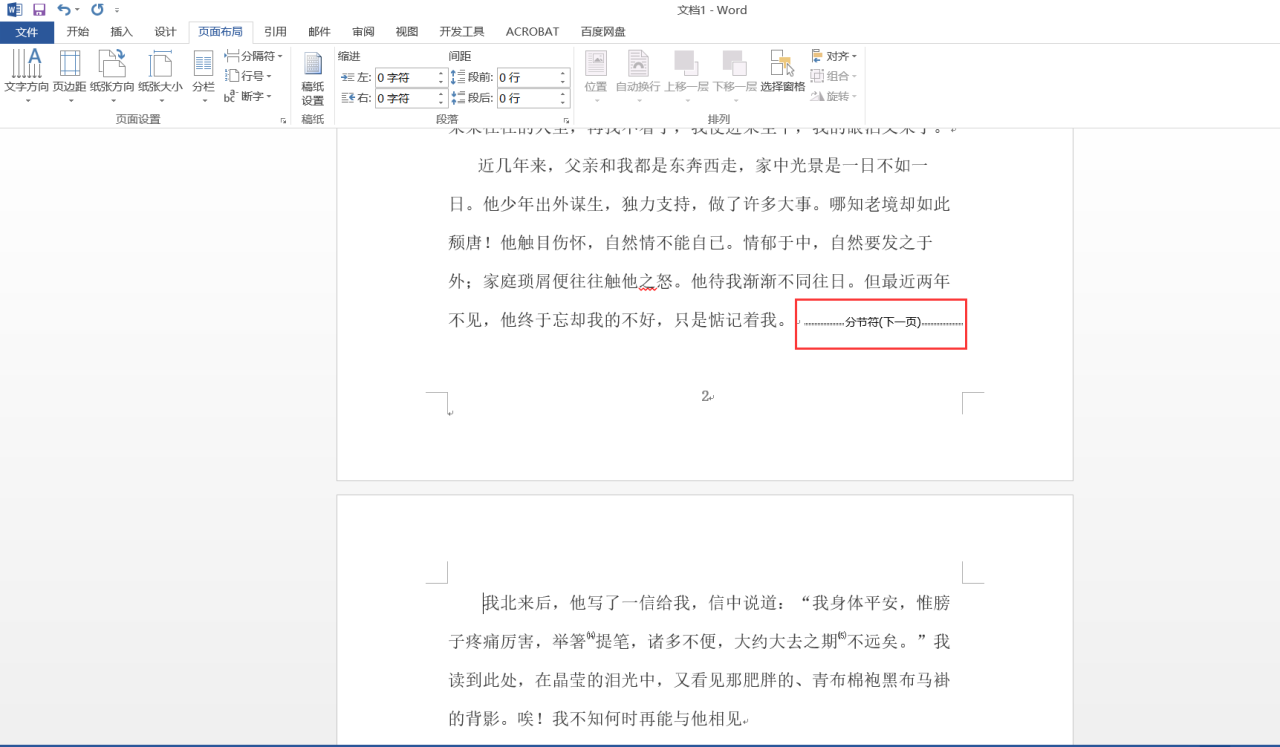Increase 段前 spacing with up spinner
The image size is (1280, 747).
pos(563,73)
